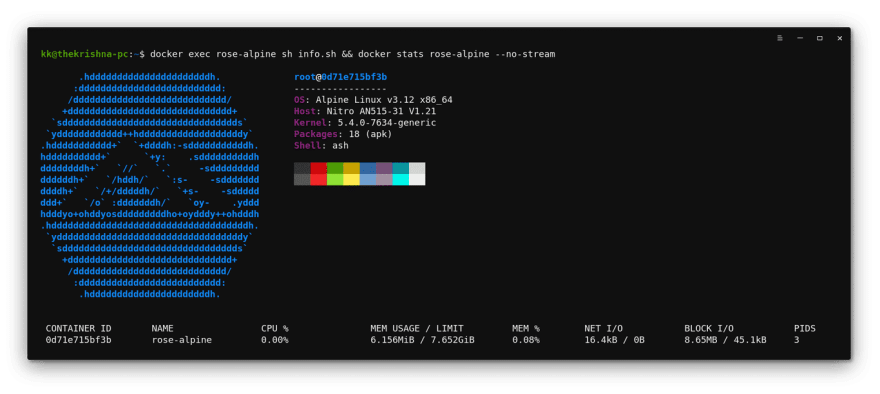
Task: Click the 'MEM %' column header
Action: click(526, 328)
